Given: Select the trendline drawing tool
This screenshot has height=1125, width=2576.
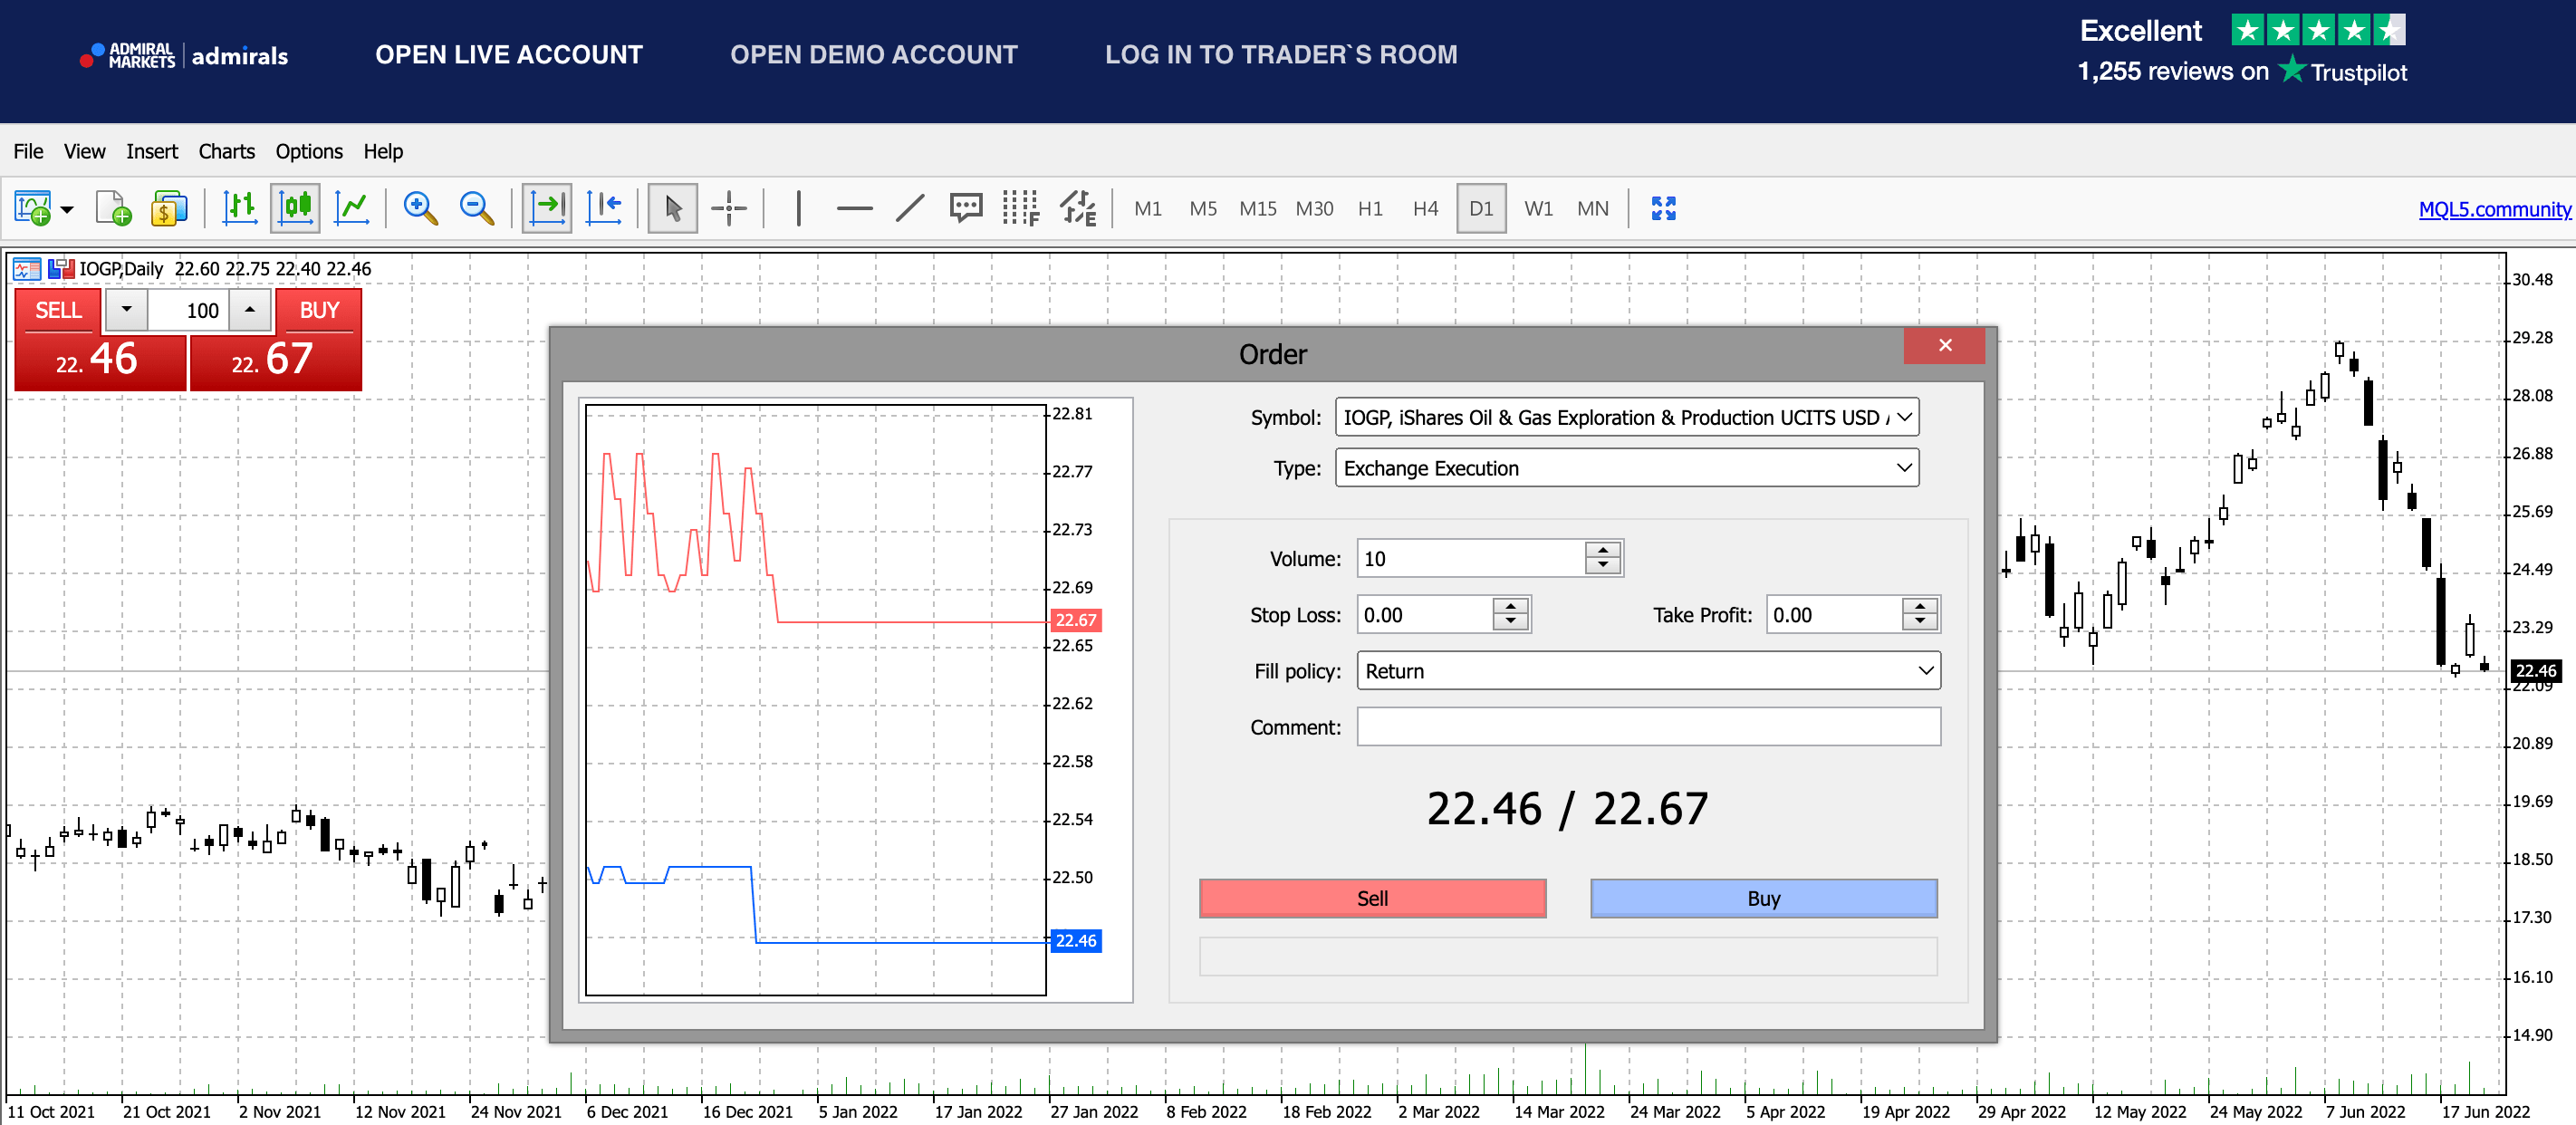Looking at the screenshot, I should [x=910, y=209].
